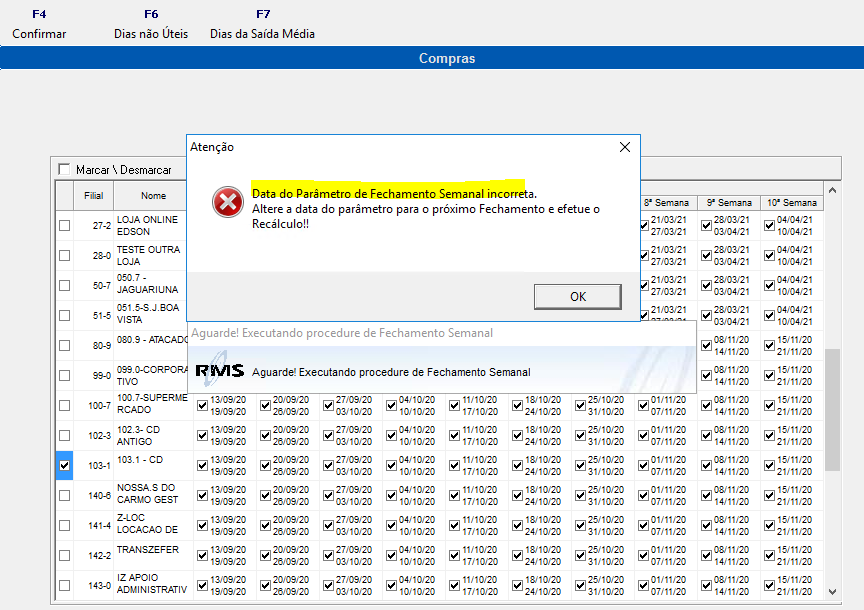Uncheck 10ª Semana 04/04/21 for filial 51-5
Viewport: 864px width, 610px height.
click(769, 315)
